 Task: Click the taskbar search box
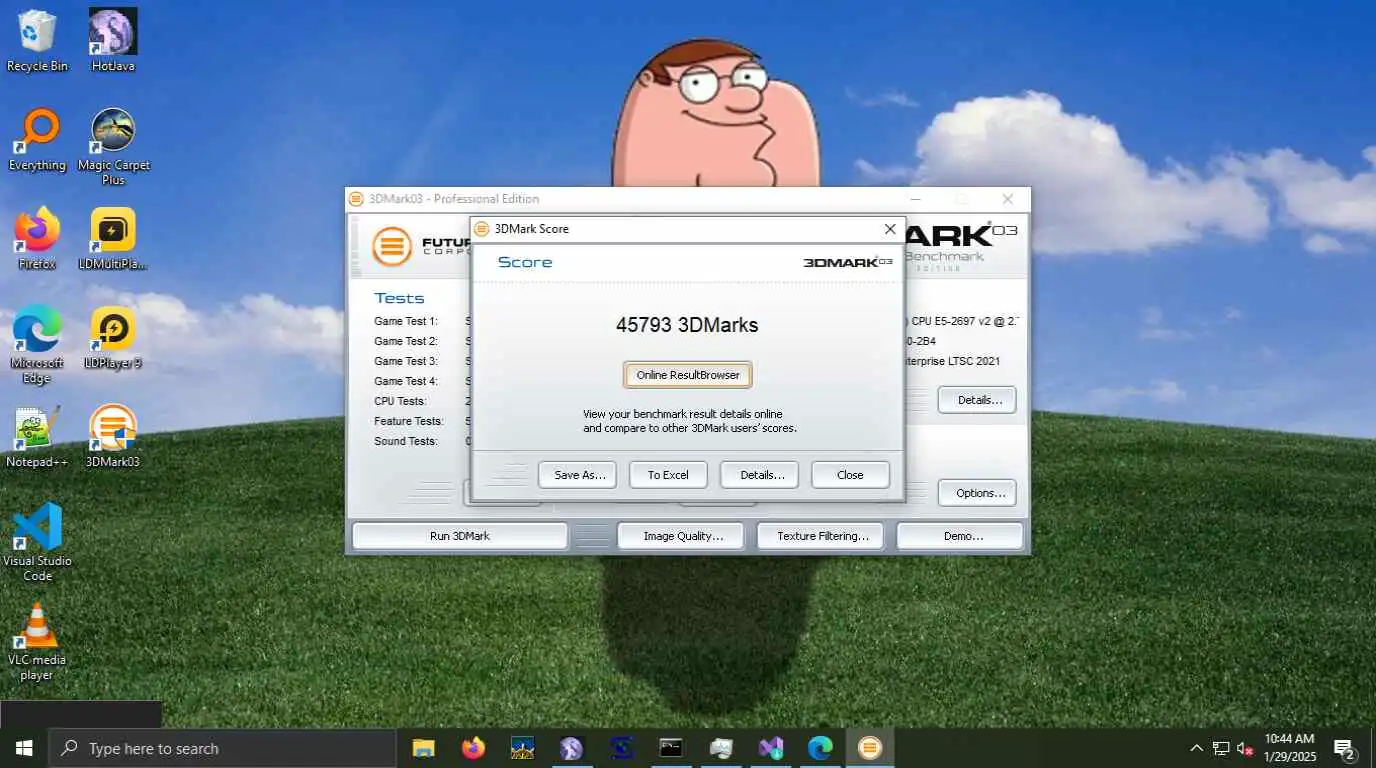click(x=222, y=748)
